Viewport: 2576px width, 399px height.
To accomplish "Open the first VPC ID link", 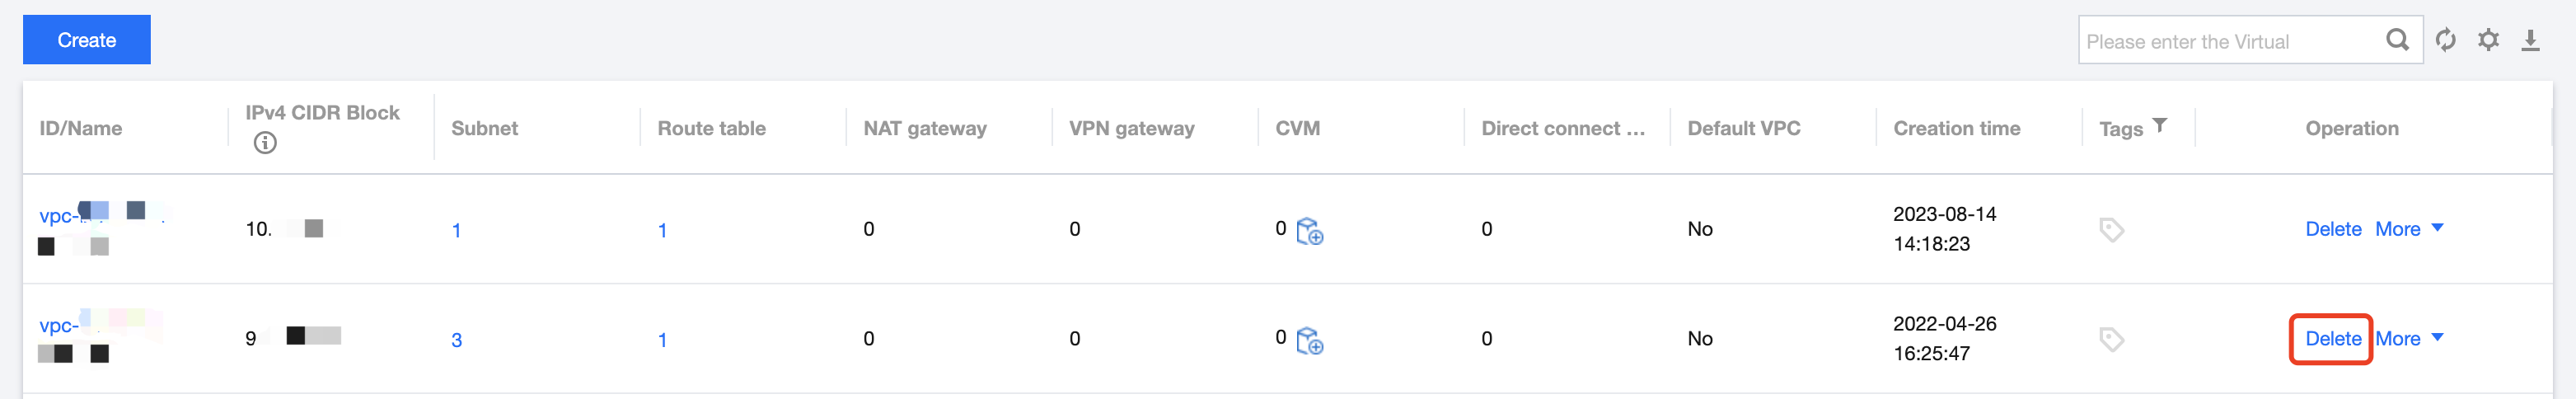I will coord(58,216).
